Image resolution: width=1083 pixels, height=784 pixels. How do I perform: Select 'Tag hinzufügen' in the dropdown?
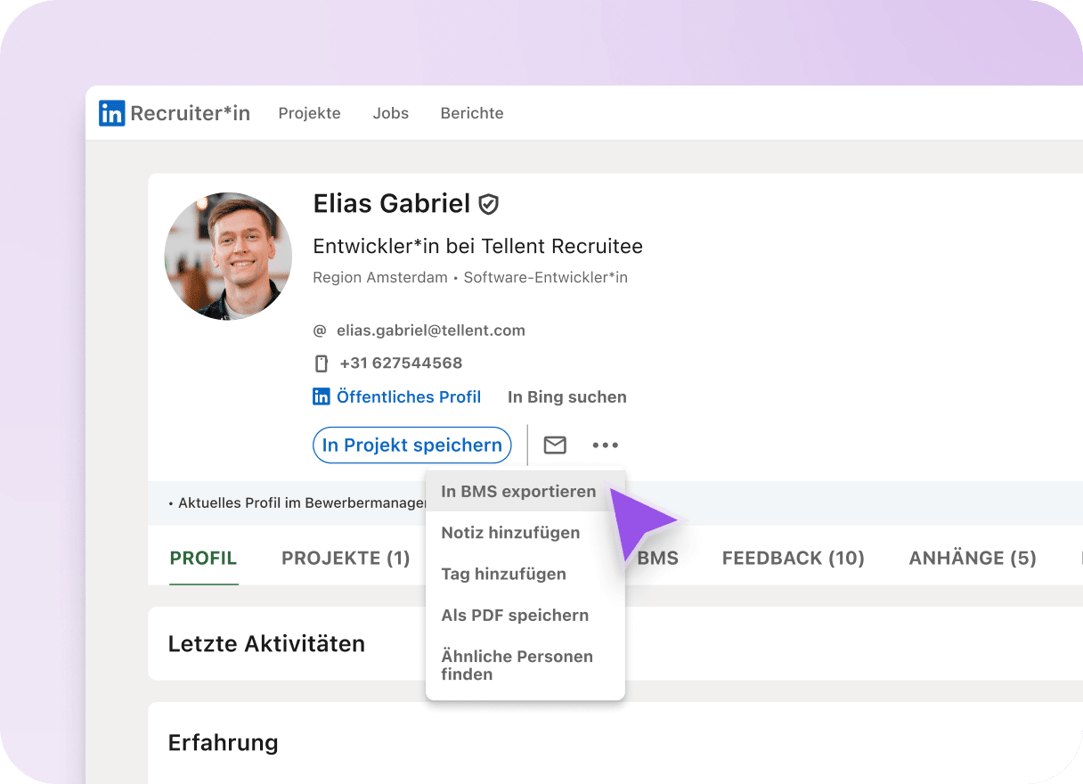point(503,574)
